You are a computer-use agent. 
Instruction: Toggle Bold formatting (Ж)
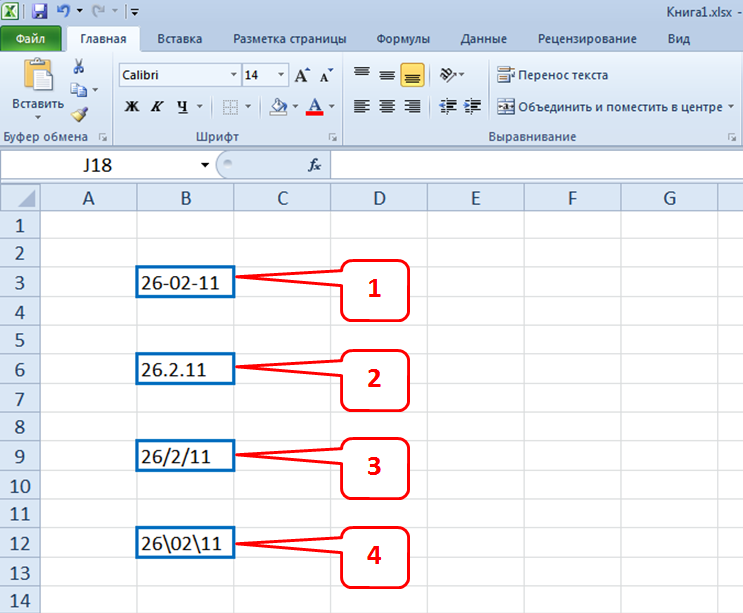(x=131, y=106)
